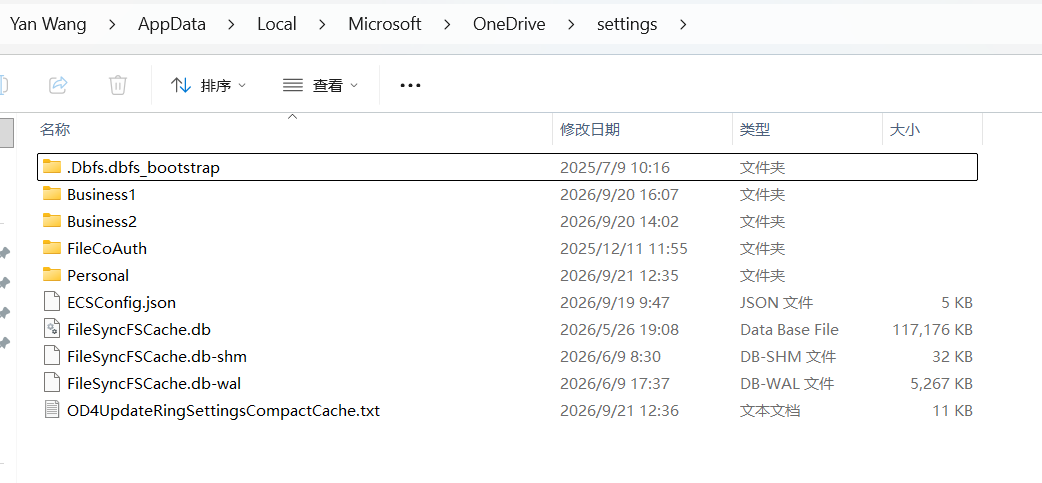Expand the chevron after Local

[x=322, y=25]
